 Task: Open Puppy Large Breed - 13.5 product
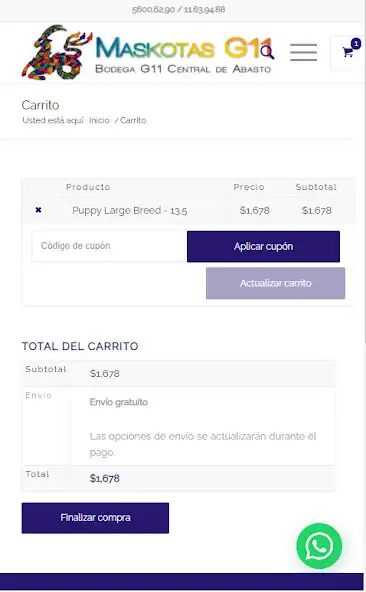[130, 210]
